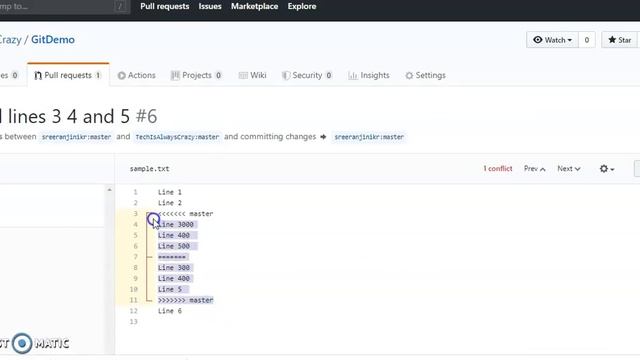Image resolution: width=640 pixels, height=360 pixels.
Task: Switch to the Insights tab
Action: click(x=369, y=75)
